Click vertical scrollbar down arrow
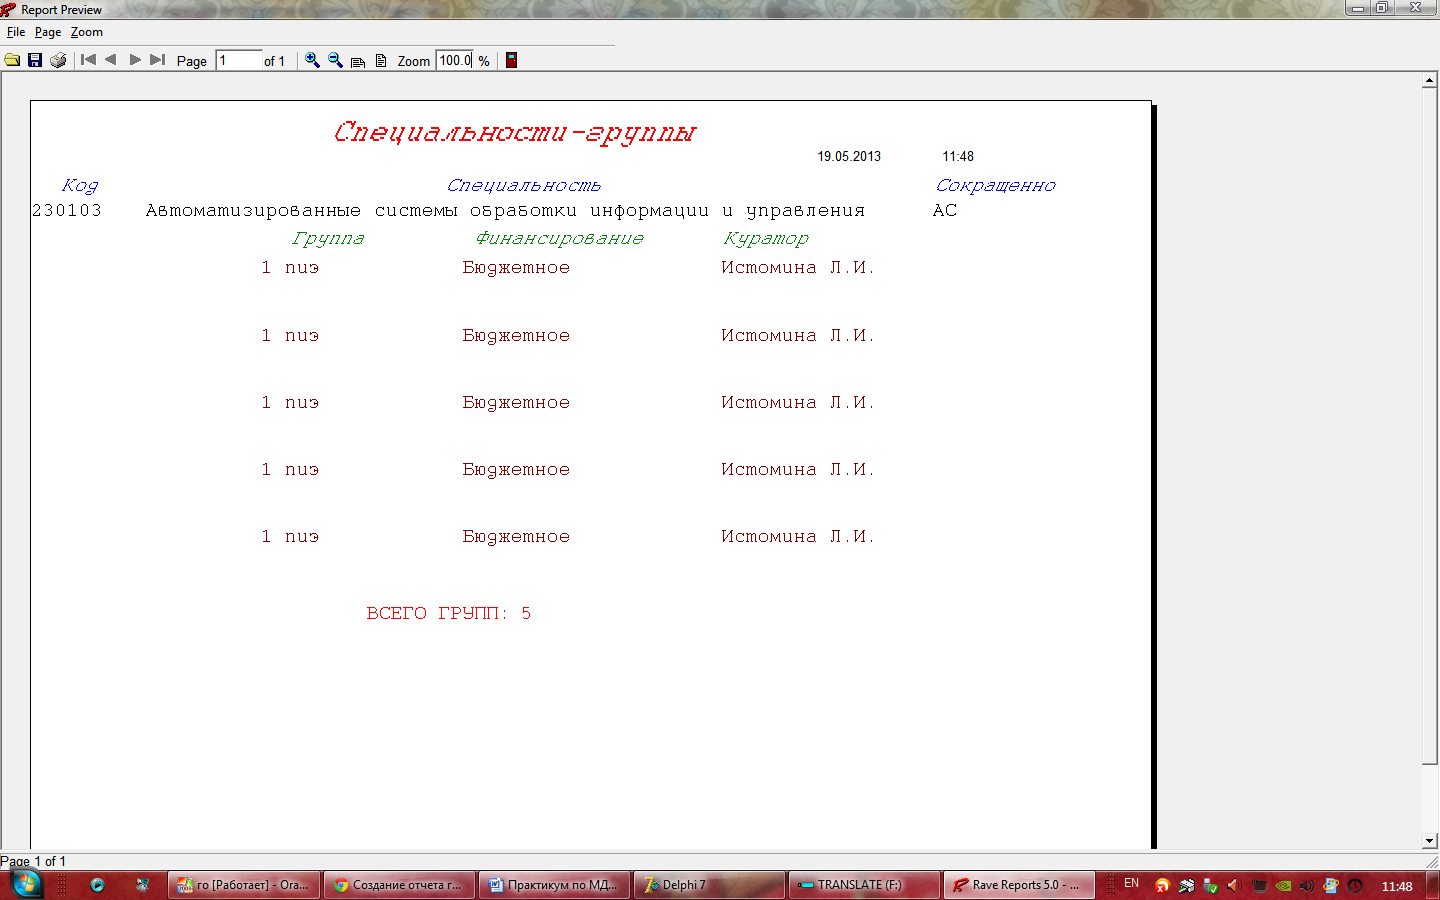This screenshot has height=900, width=1440. click(1430, 842)
